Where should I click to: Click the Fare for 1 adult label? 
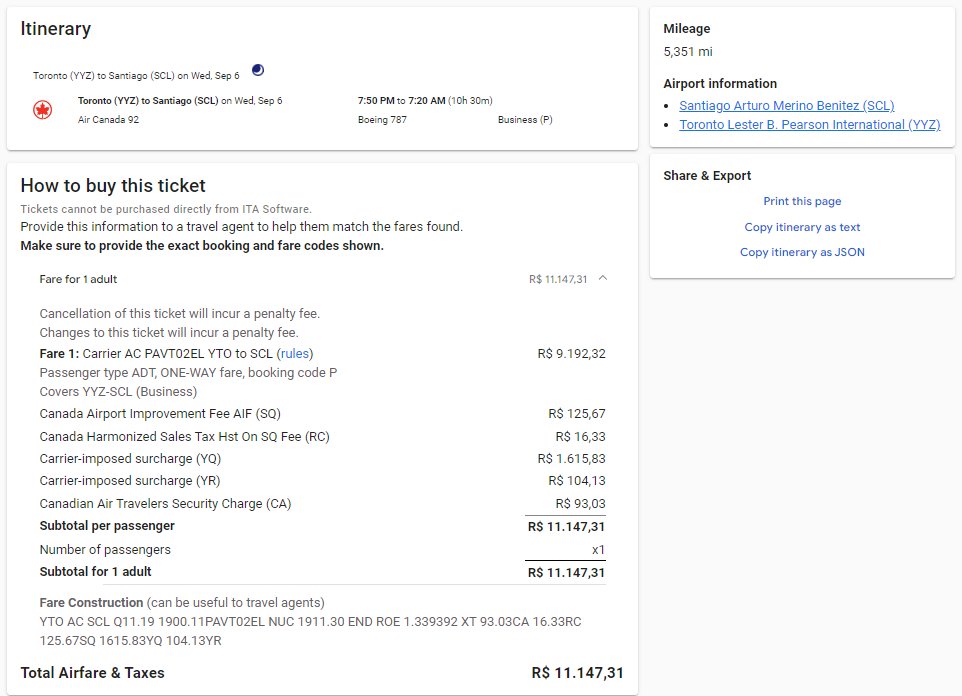tap(78, 279)
